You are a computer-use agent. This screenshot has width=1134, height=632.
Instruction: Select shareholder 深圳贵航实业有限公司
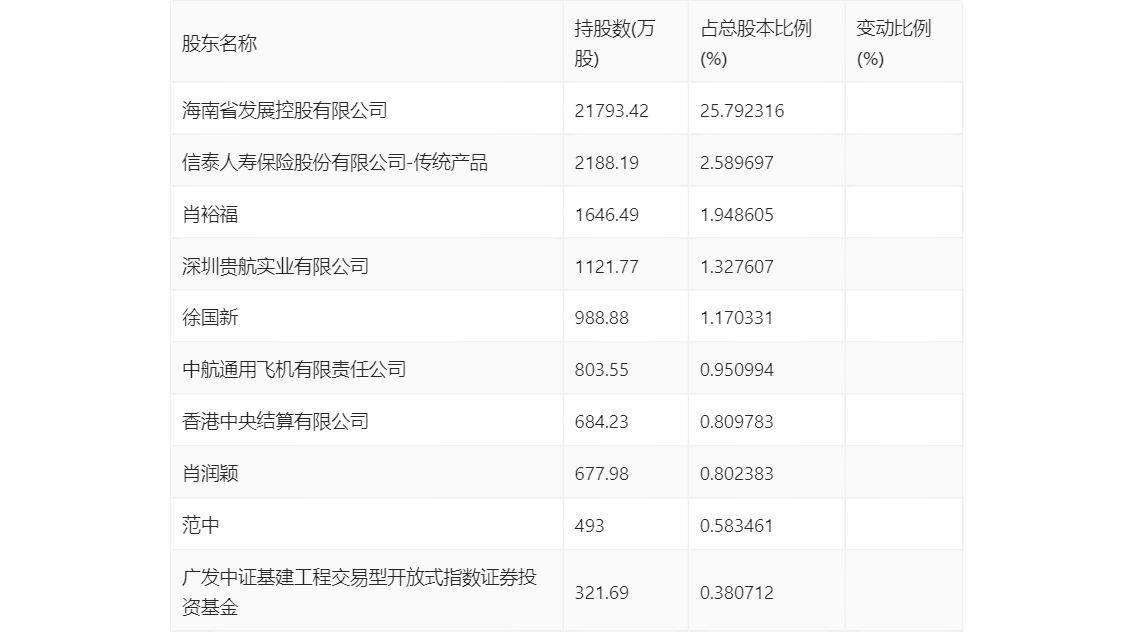pyautogui.click(x=275, y=267)
